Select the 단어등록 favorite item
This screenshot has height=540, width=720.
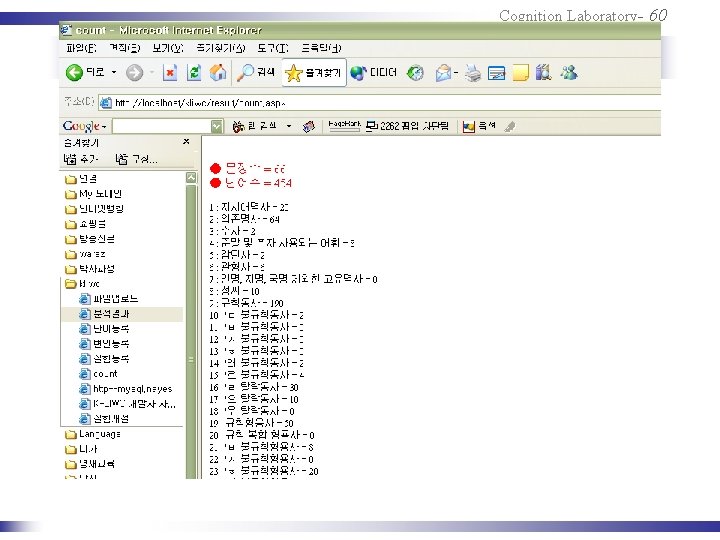point(104,329)
